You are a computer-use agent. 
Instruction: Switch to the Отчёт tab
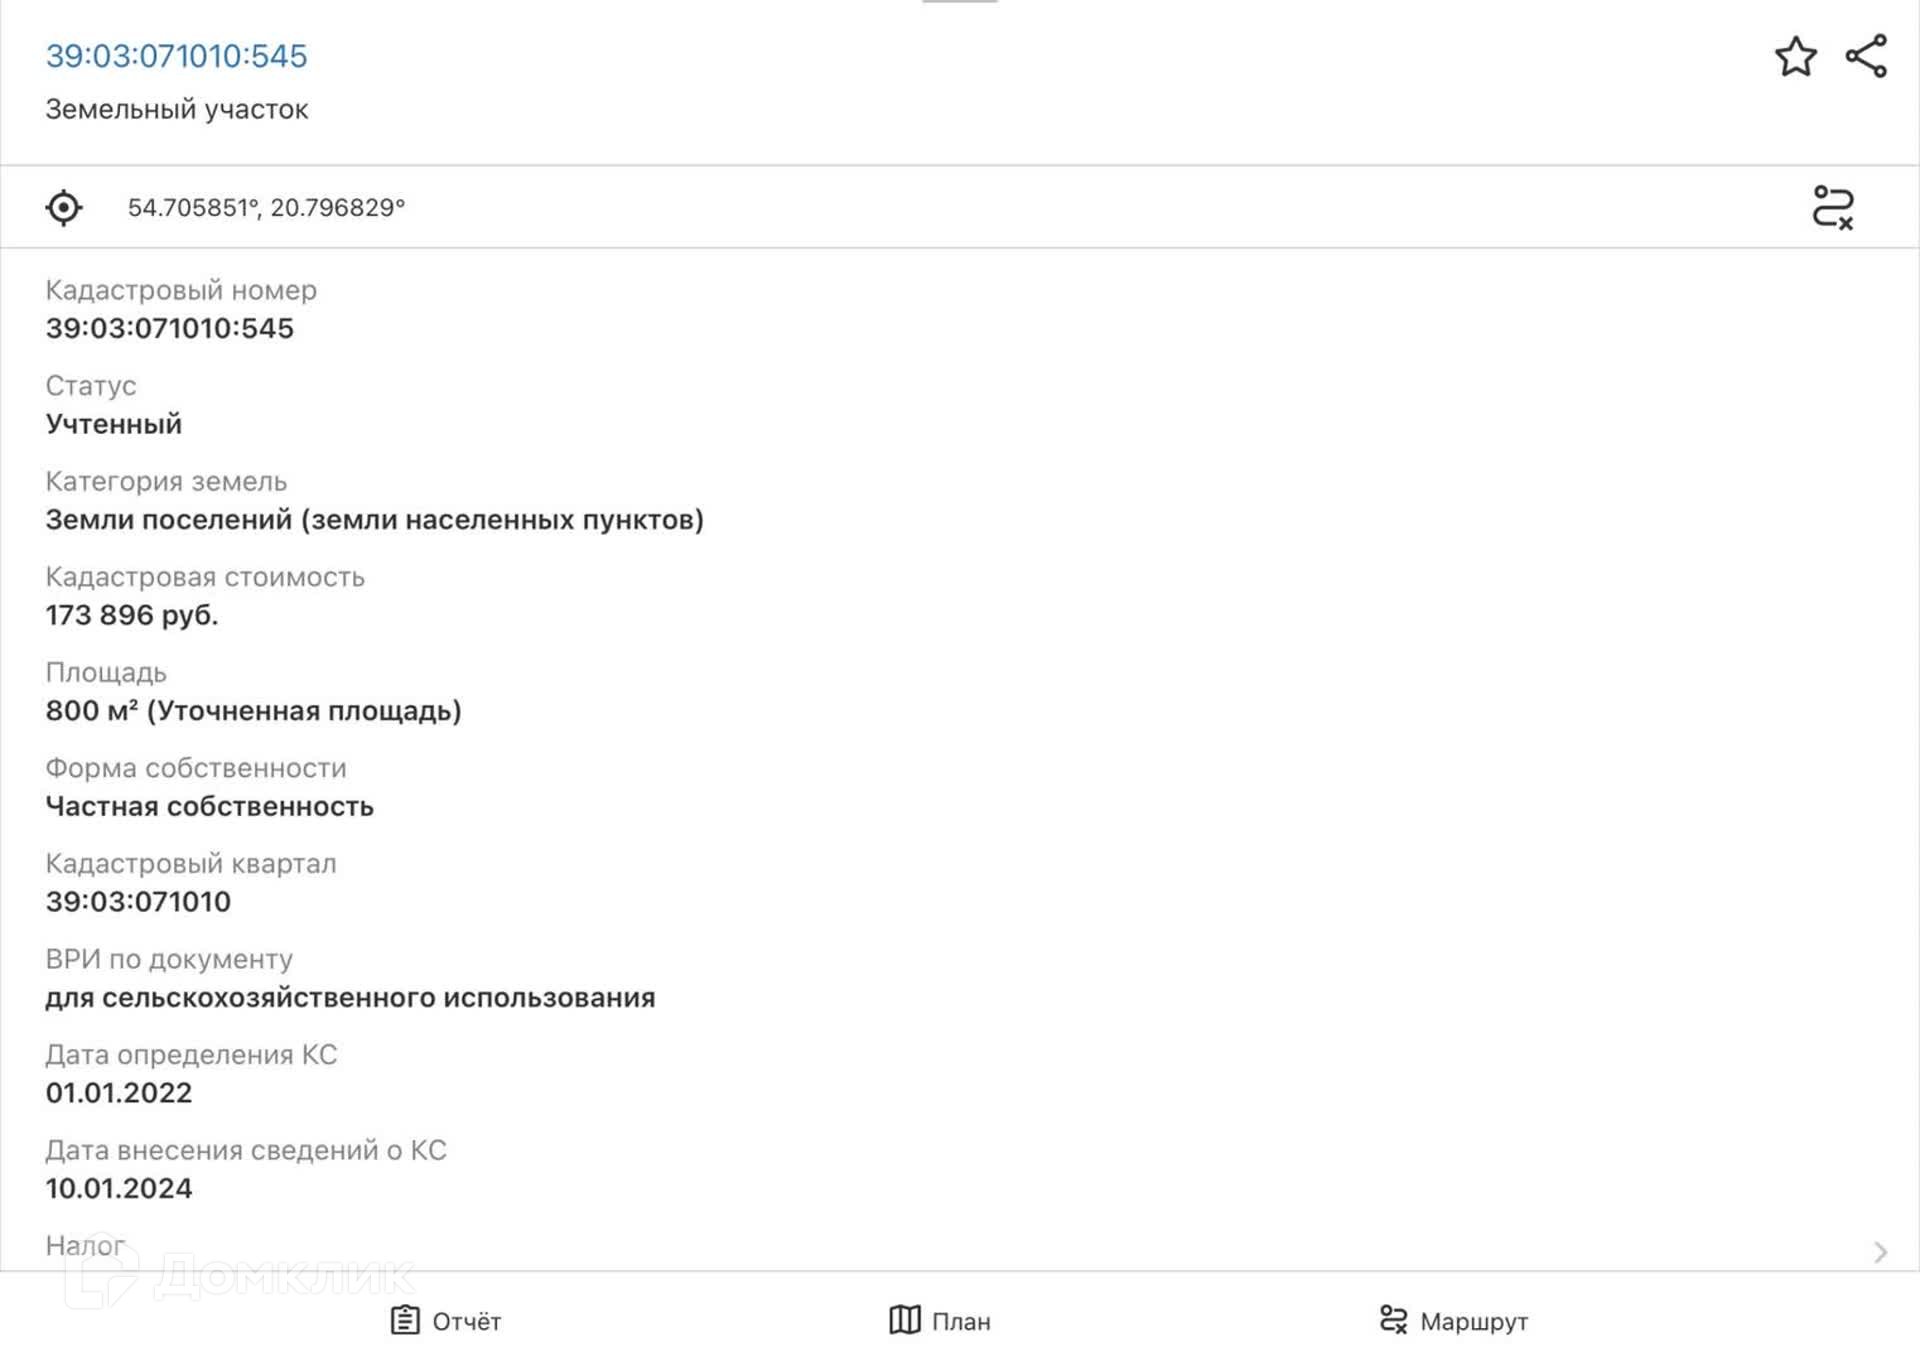point(466,1322)
